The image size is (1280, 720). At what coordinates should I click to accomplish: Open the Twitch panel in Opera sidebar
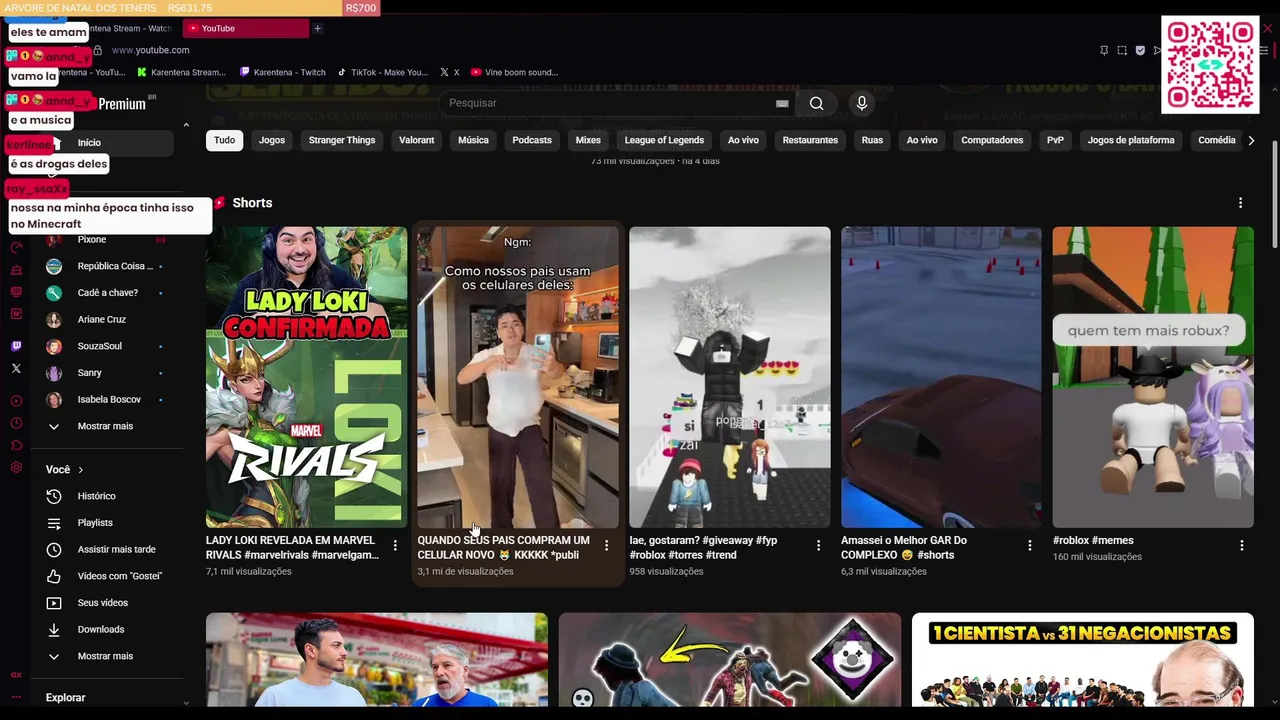coord(16,346)
